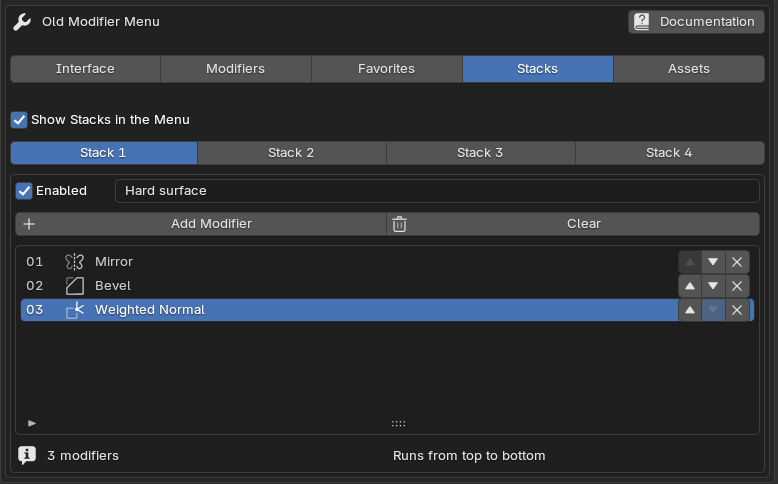The image size is (778, 484).
Task: Switch to the Modifiers tab
Action: tap(236, 69)
